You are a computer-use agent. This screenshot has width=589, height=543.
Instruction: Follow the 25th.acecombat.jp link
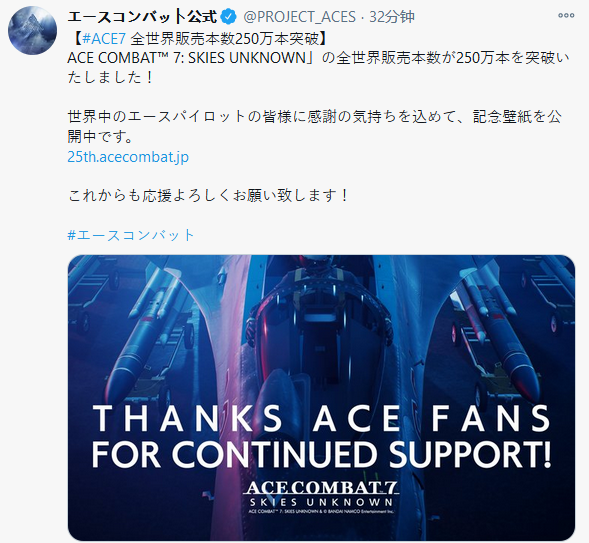(128, 157)
